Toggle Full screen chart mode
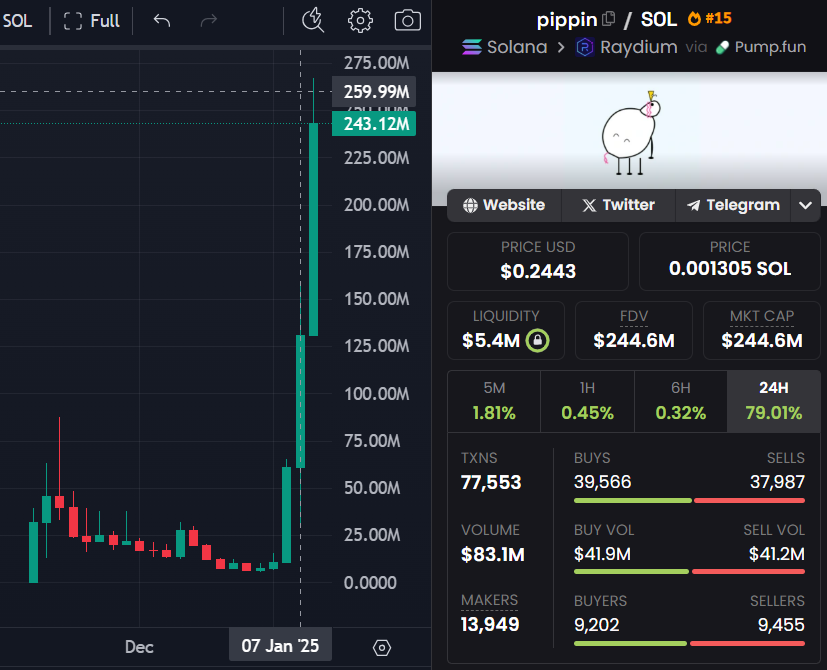The width and height of the screenshot is (827, 670). click(x=91, y=21)
